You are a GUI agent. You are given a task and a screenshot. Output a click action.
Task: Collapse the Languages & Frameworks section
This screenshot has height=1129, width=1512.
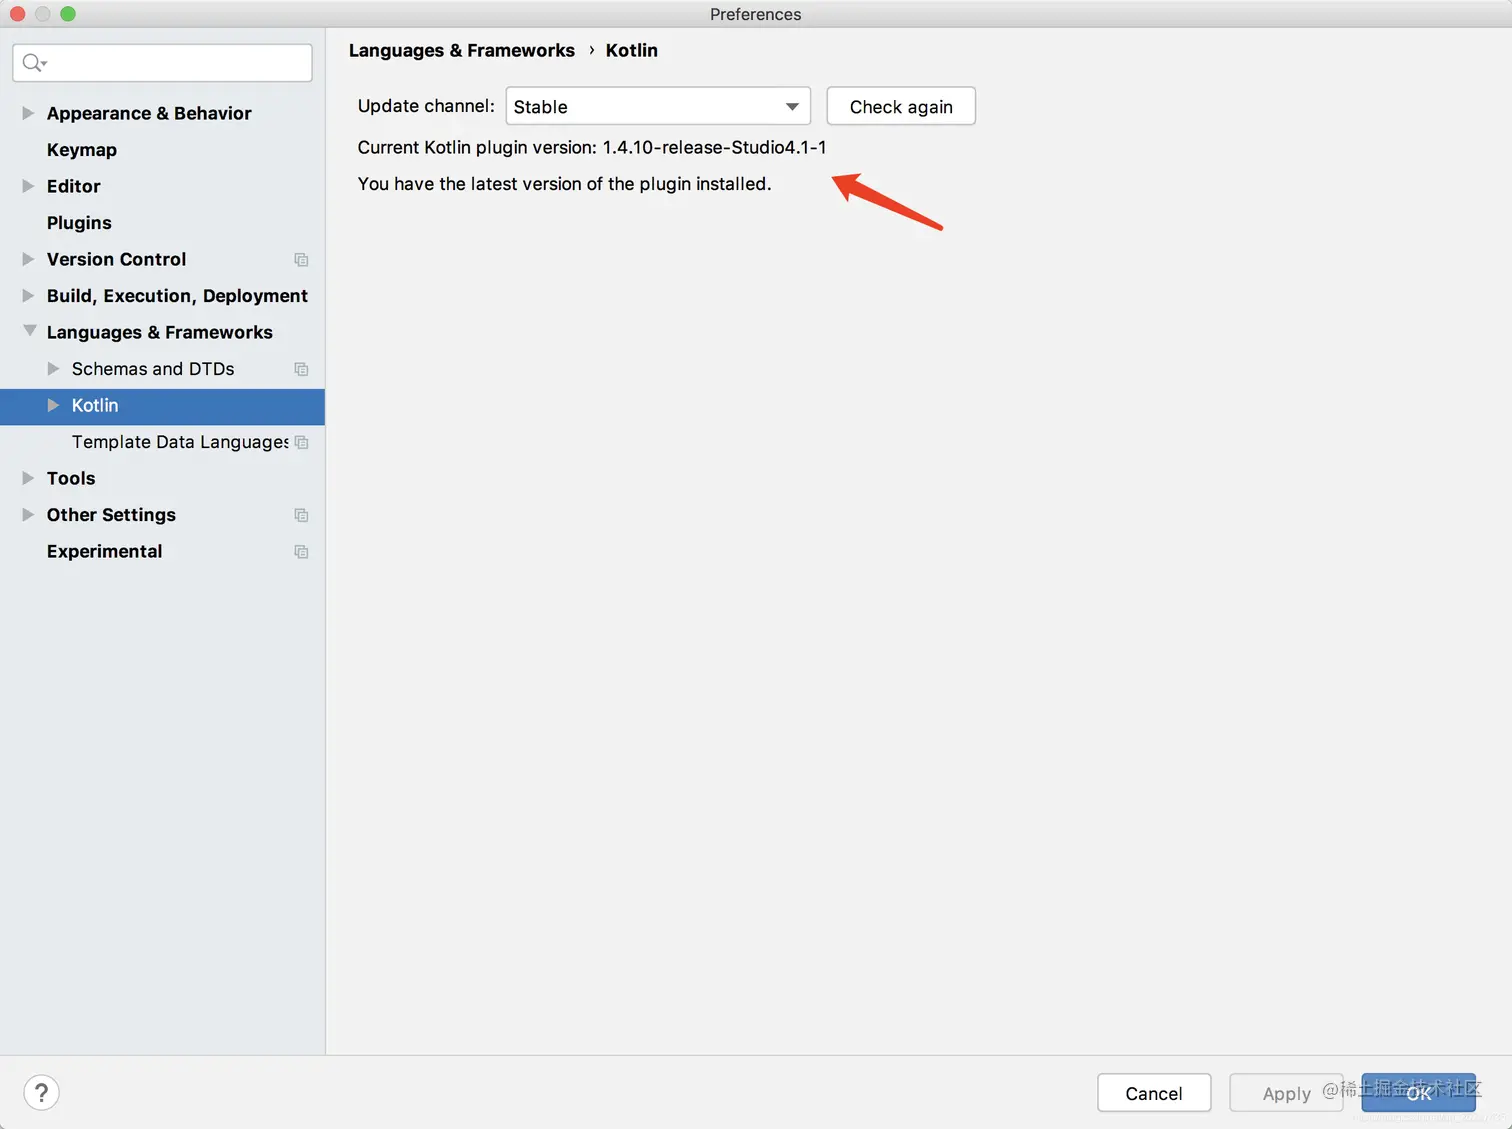(29, 331)
